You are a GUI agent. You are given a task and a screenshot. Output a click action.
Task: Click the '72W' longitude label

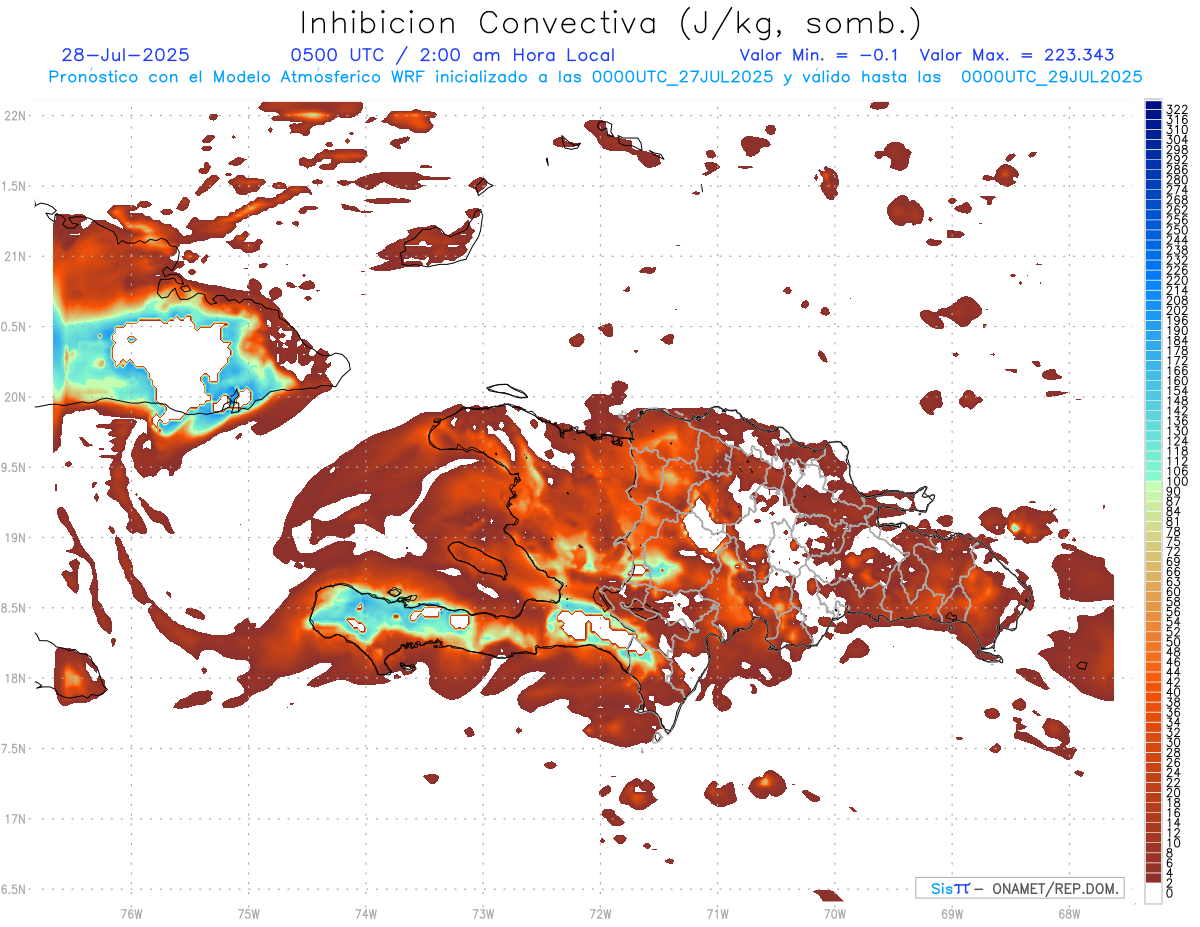point(600,913)
